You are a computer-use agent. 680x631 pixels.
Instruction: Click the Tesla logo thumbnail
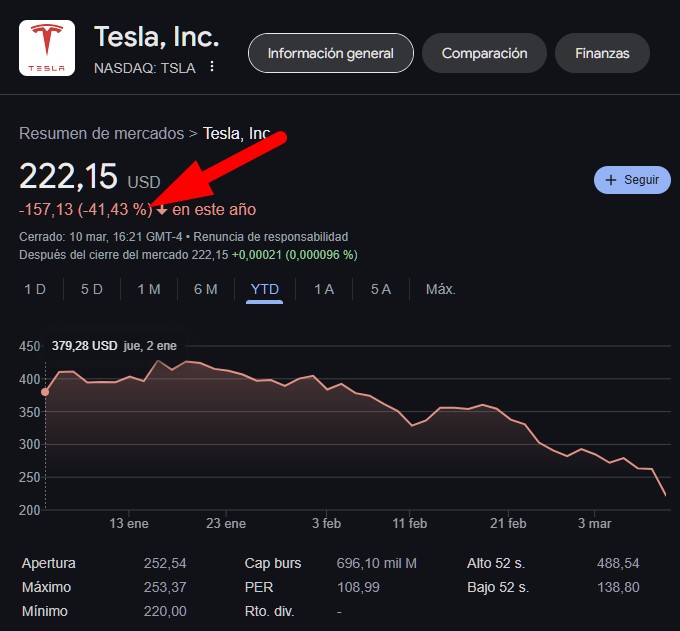[x=47, y=48]
